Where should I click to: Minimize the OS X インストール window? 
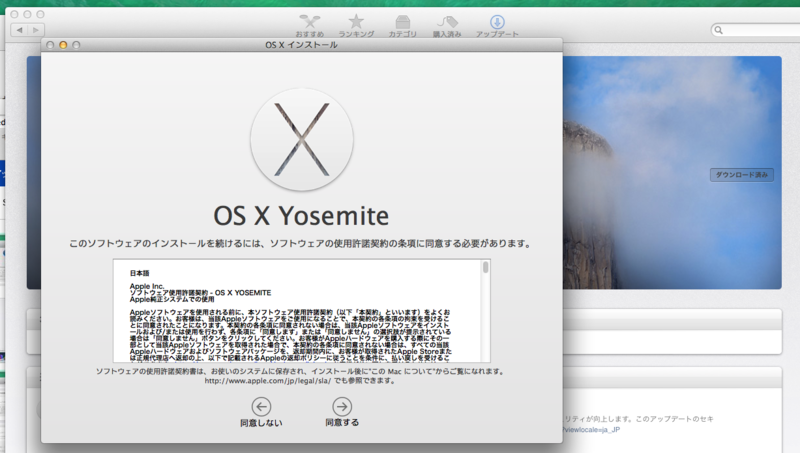pos(63,45)
